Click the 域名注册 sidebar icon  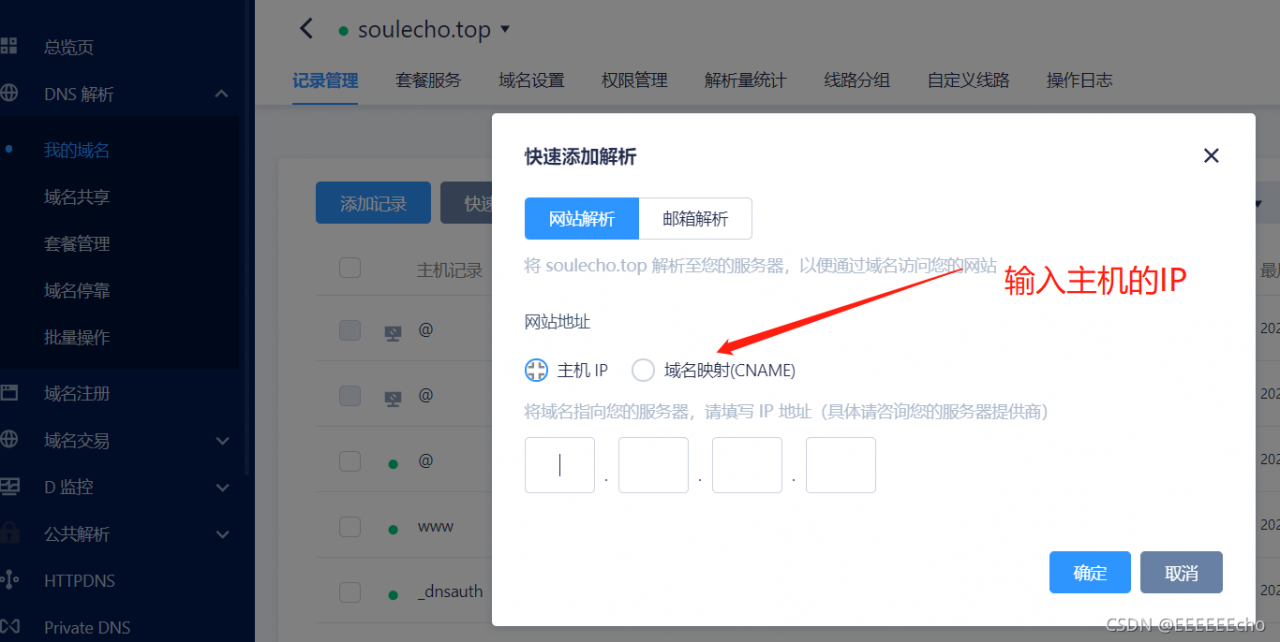tap(9, 393)
